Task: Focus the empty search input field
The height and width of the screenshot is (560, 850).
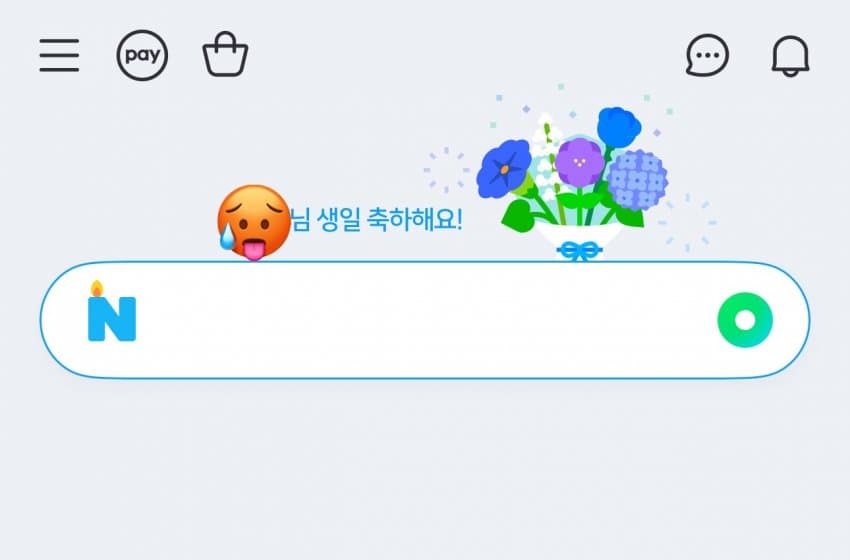Action: pyautogui.click(x=424, y=320)
